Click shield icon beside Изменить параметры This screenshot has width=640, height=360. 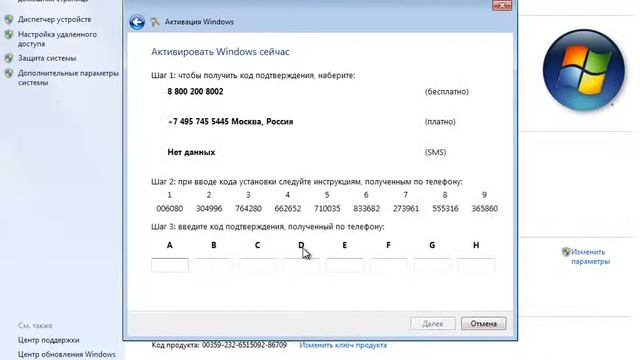tap(566, 252)
